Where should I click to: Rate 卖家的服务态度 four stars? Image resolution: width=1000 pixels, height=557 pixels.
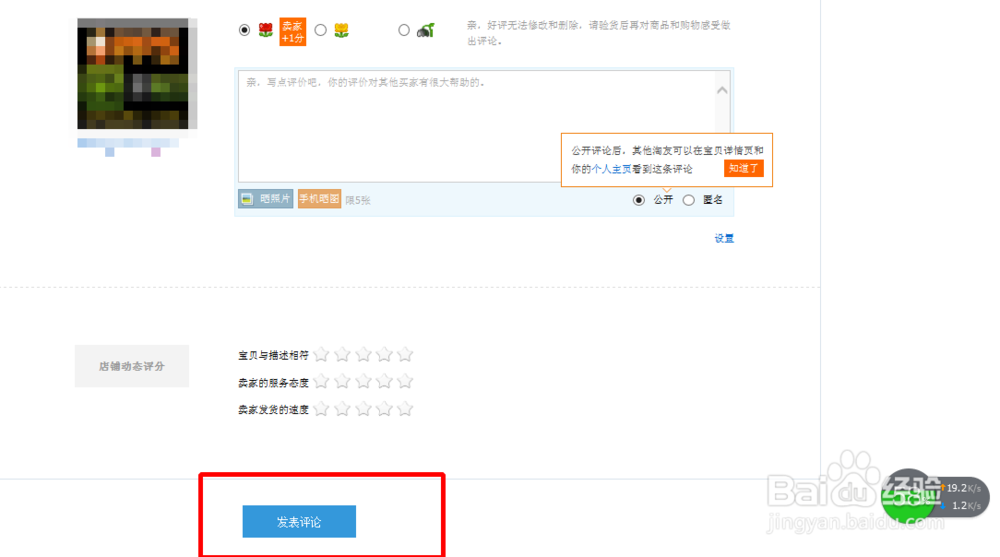384,382
